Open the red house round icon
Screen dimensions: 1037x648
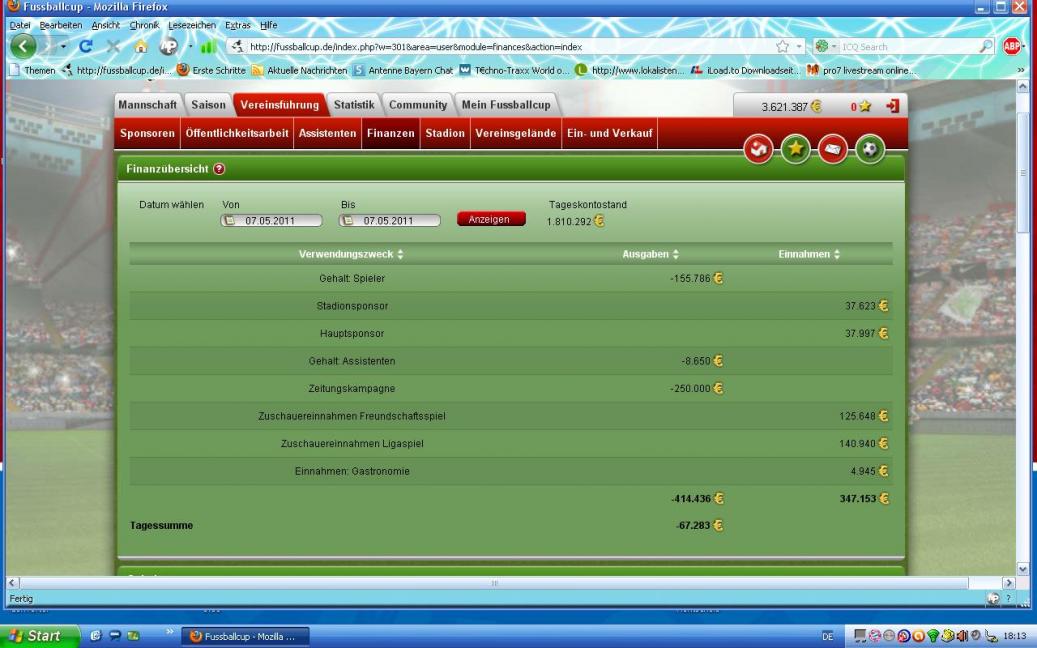[x=759, y=149]
